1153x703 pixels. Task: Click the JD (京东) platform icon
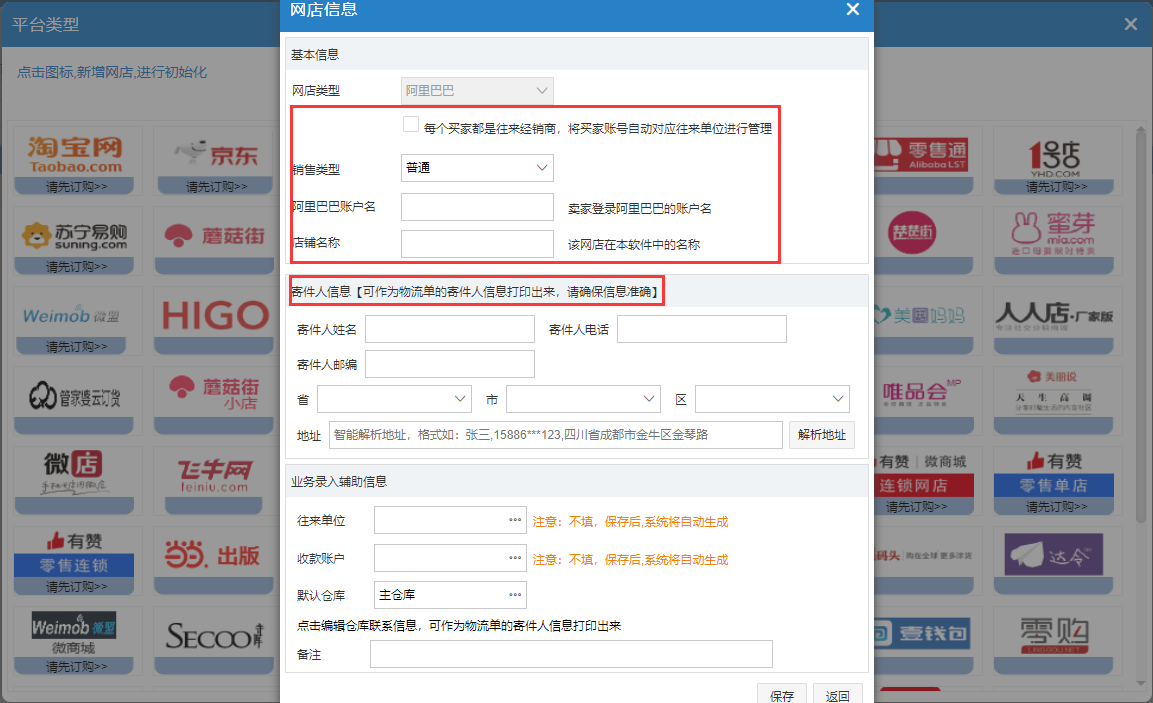coord(215,154)
